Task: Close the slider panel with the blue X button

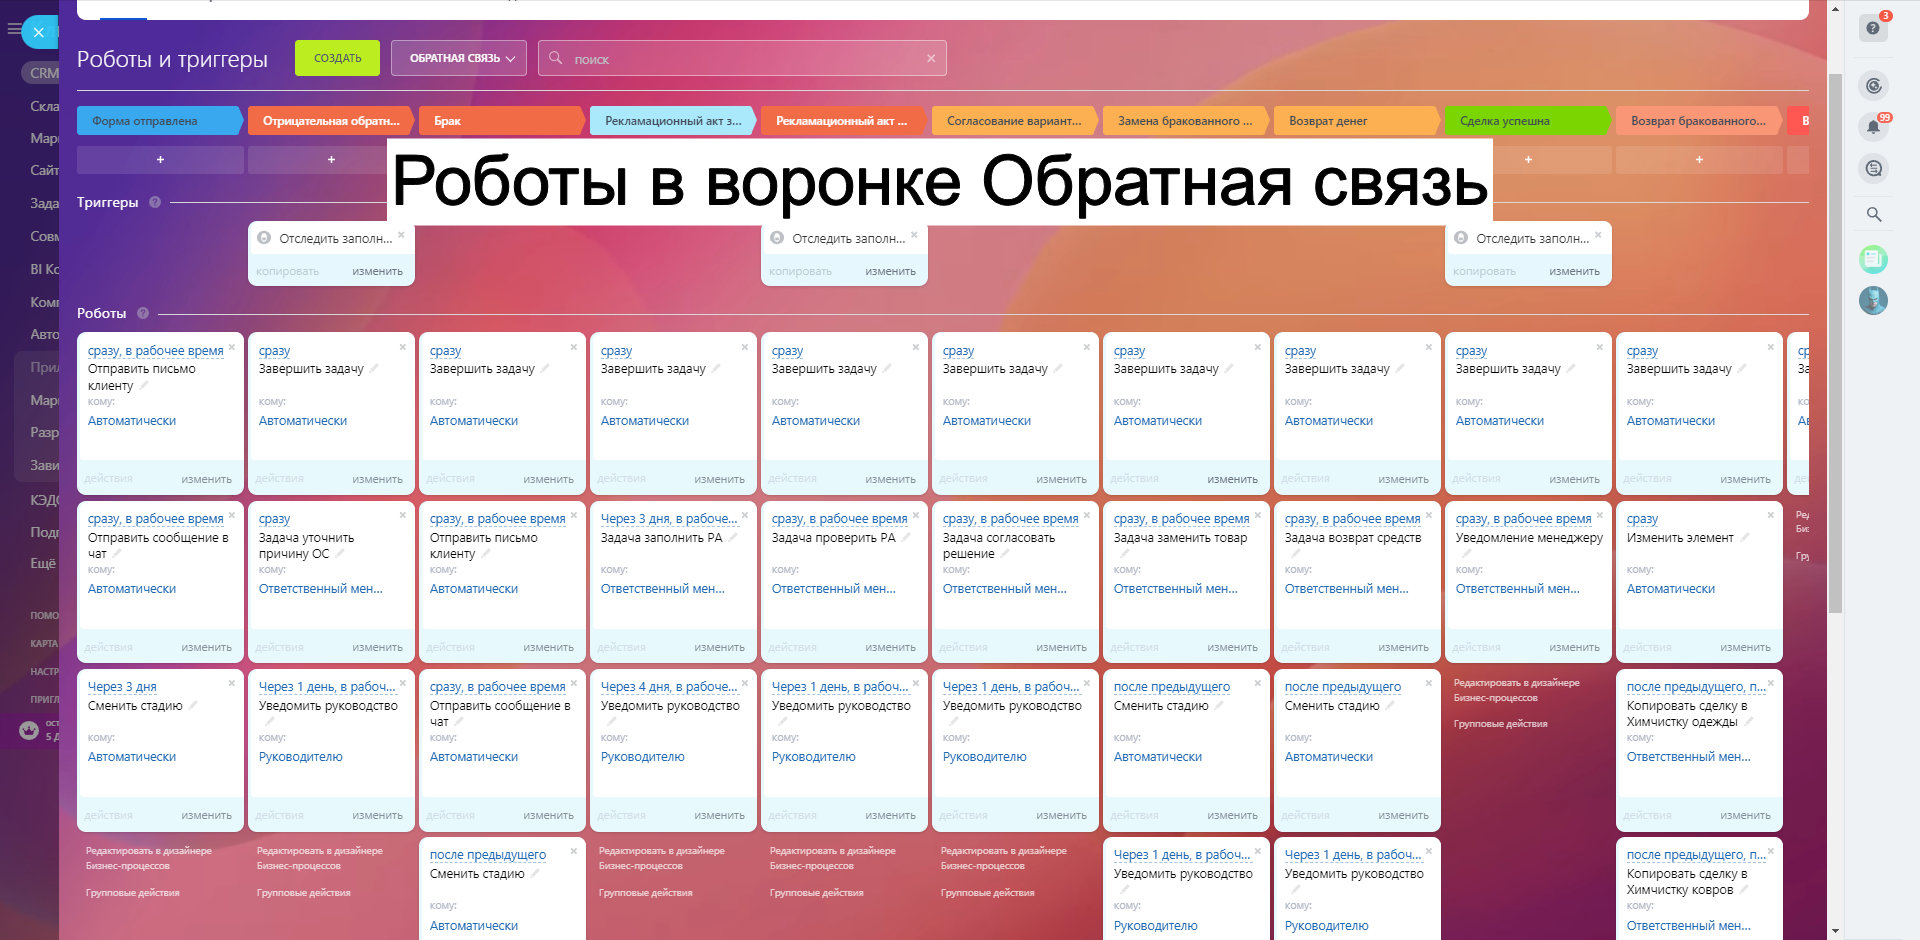Action: pos(39,32)
